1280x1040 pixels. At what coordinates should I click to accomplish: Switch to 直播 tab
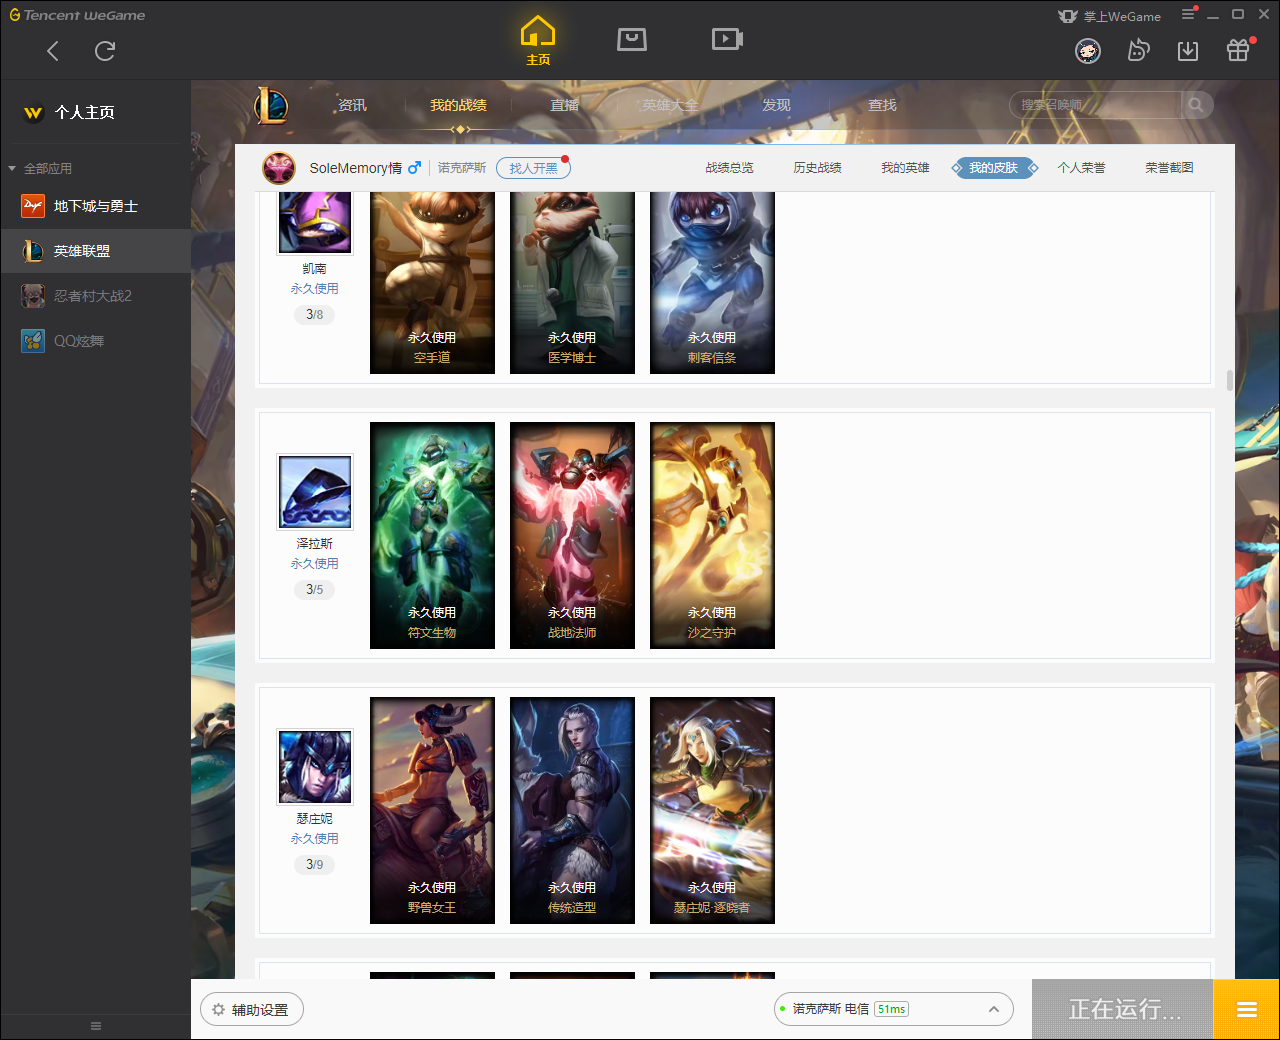point(564,105)
